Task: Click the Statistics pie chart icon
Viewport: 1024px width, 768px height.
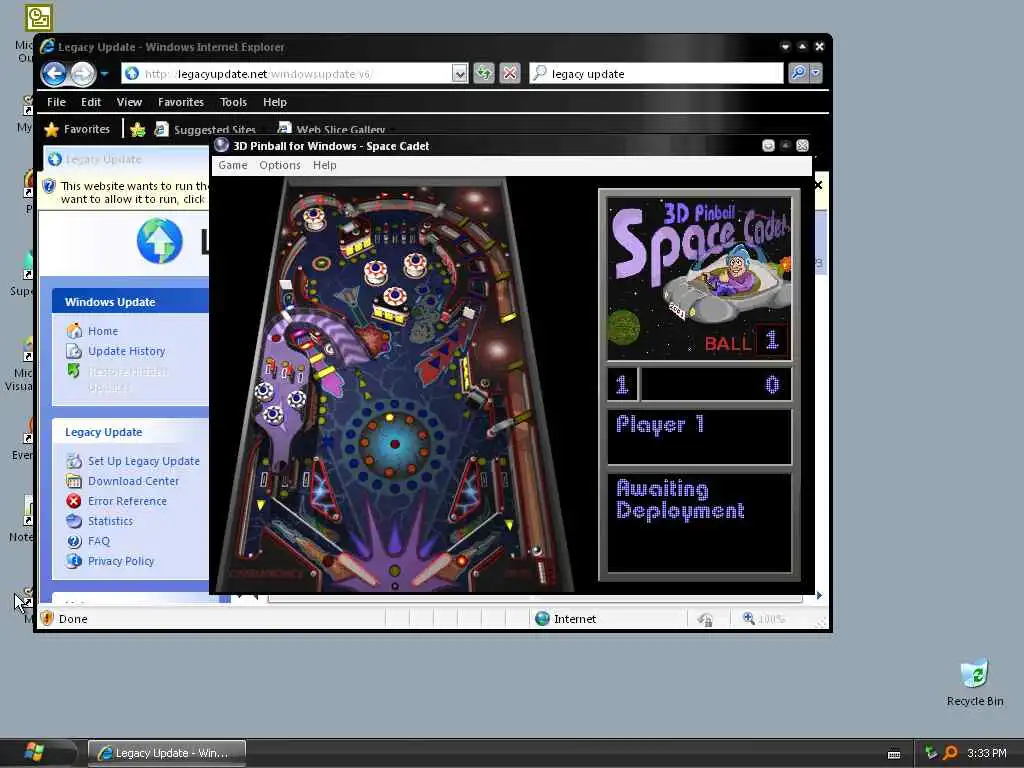Action: coord(74,521)
